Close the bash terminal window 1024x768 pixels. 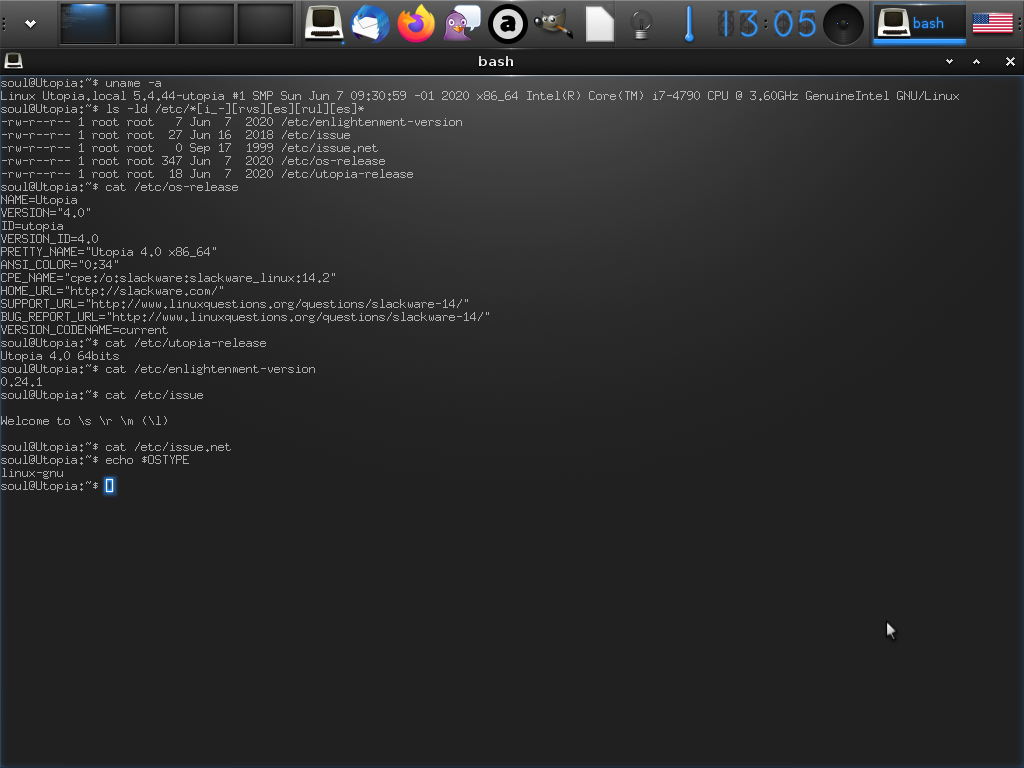click(x=1010, y=61)
